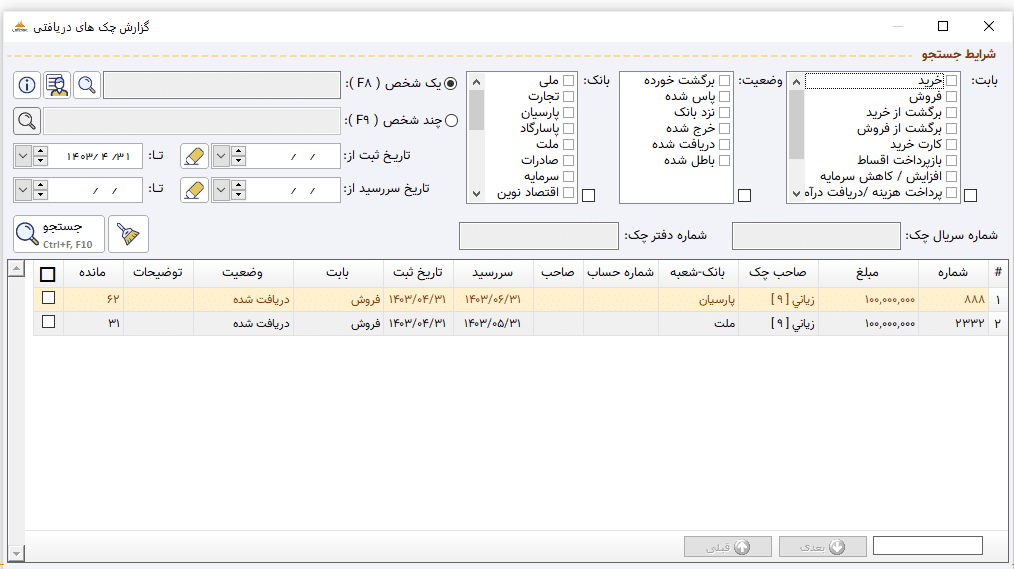
Task: Clear تاریخ سررسید date with eraser icon
Action: (194, 190)
